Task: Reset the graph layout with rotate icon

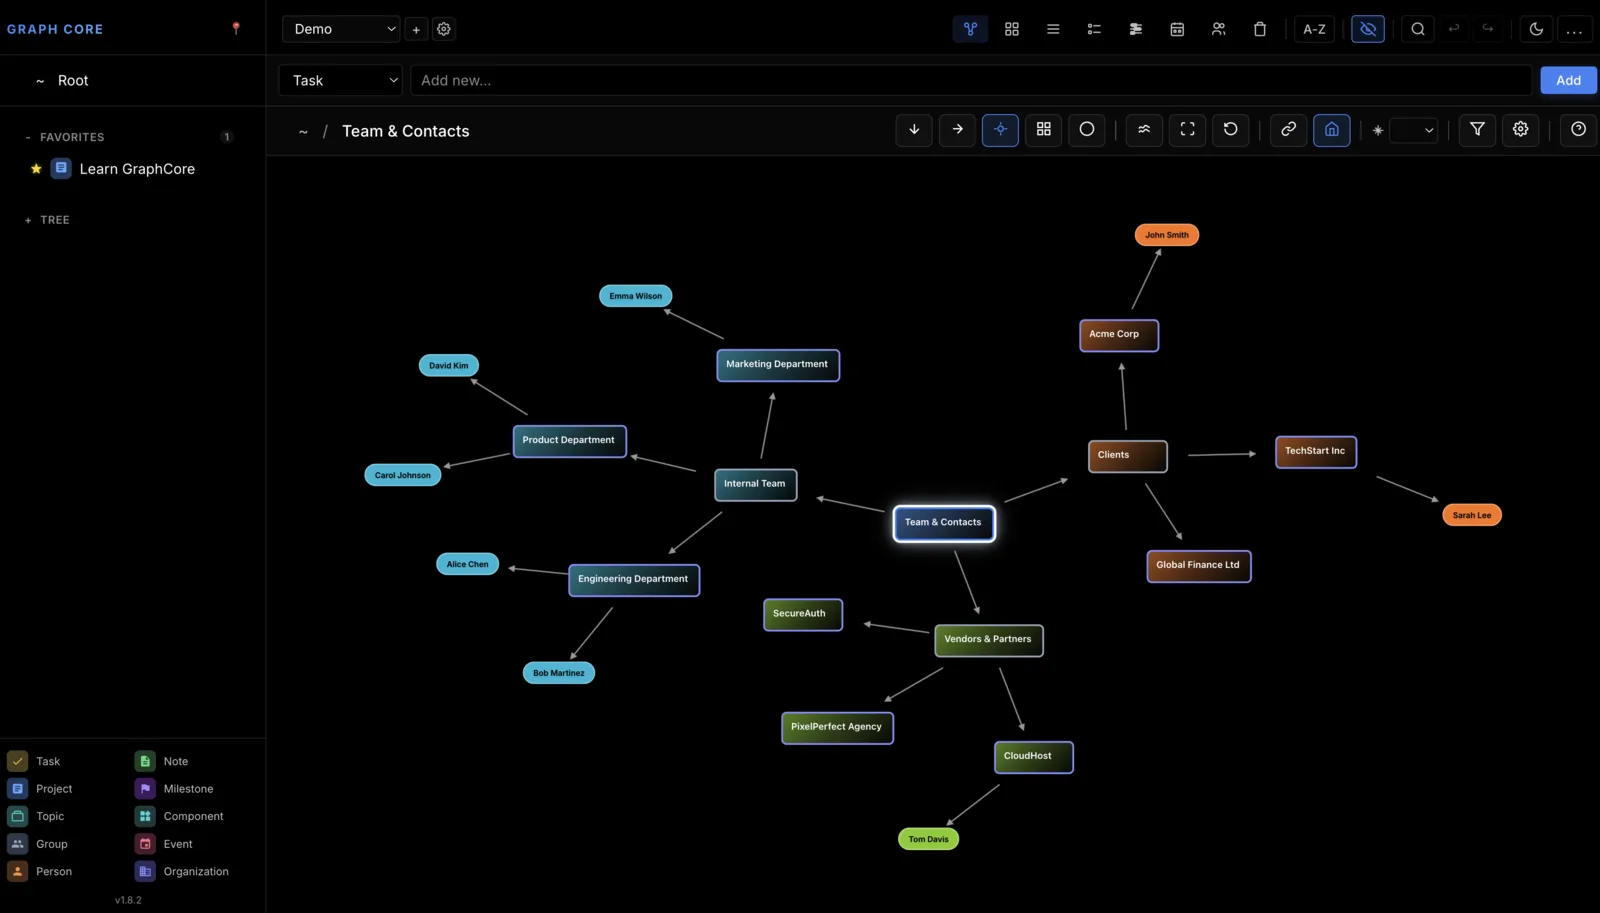Action: (1230, 129)
